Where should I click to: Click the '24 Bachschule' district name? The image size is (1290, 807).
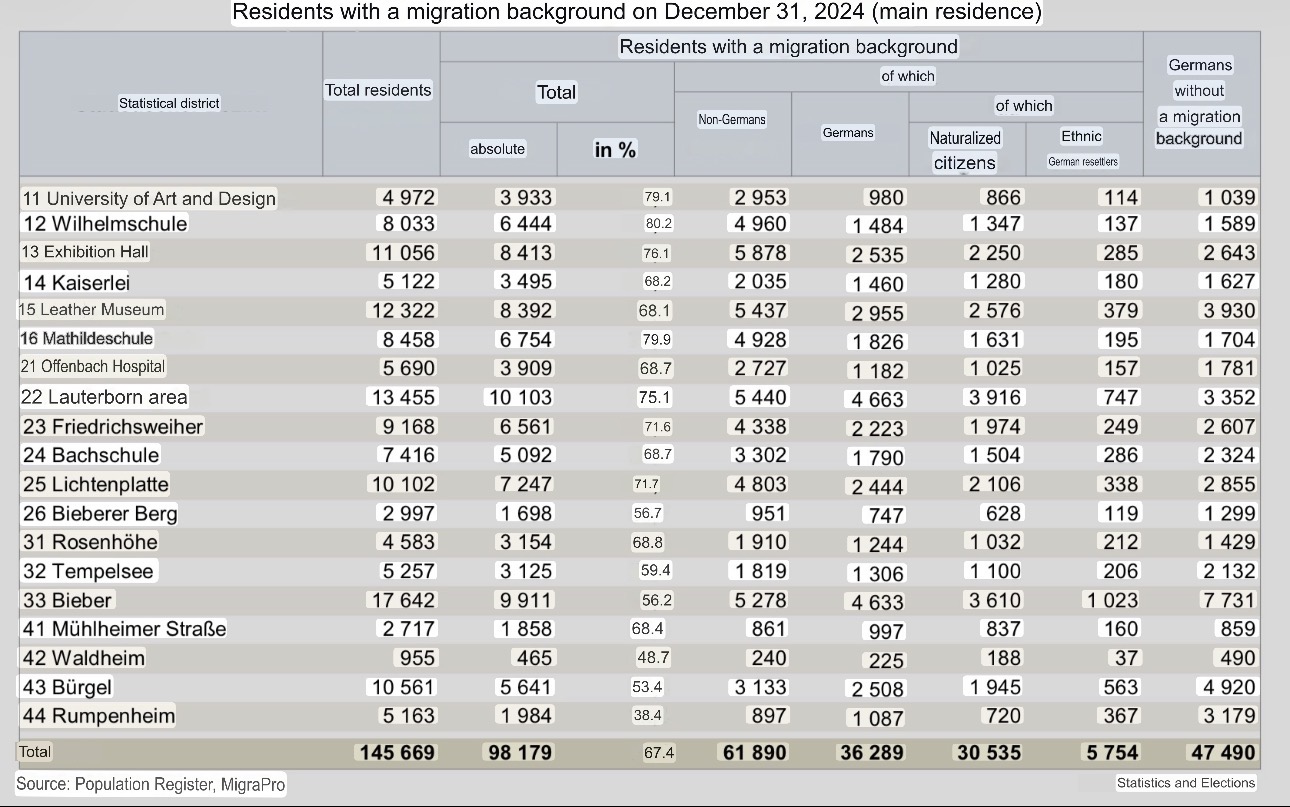pos(91,455)
